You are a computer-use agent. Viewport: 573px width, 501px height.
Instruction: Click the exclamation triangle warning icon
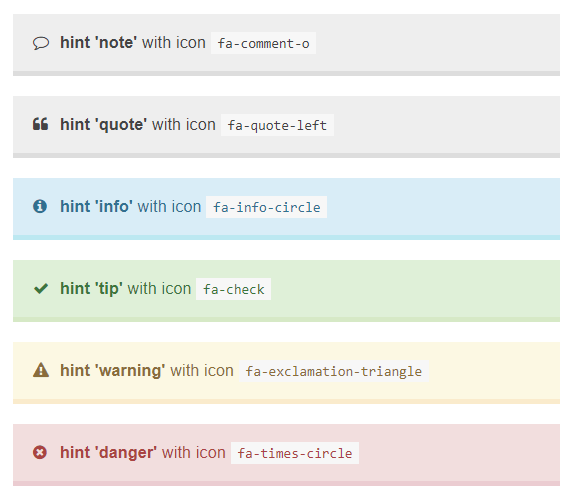(x=41, y=370)
